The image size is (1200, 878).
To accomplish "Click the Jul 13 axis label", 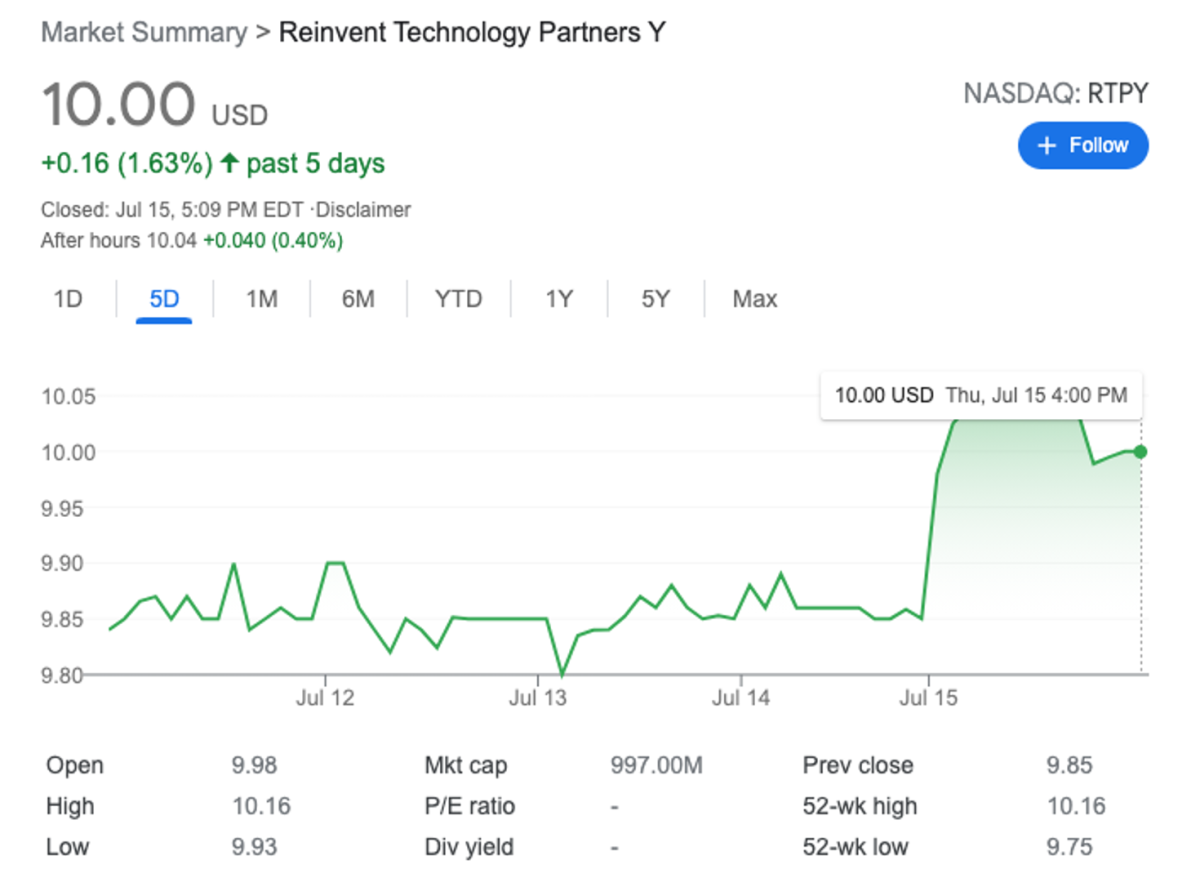I will coord(538,698).
